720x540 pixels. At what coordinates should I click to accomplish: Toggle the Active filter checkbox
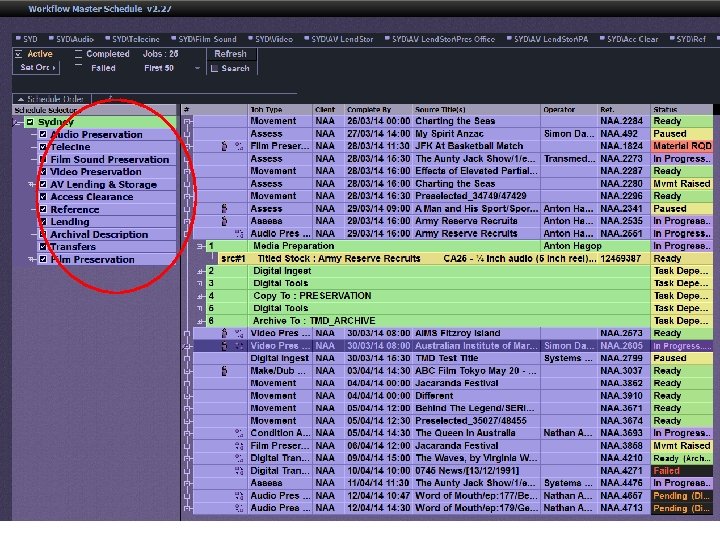[18, 54]
